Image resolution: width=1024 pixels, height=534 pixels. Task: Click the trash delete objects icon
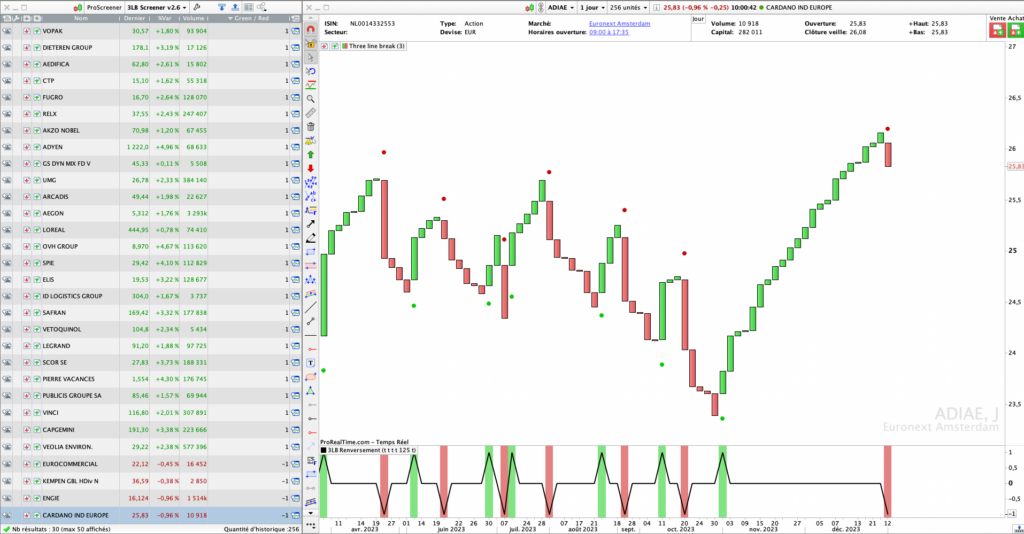pyautogui.click(x=311, y=127)
